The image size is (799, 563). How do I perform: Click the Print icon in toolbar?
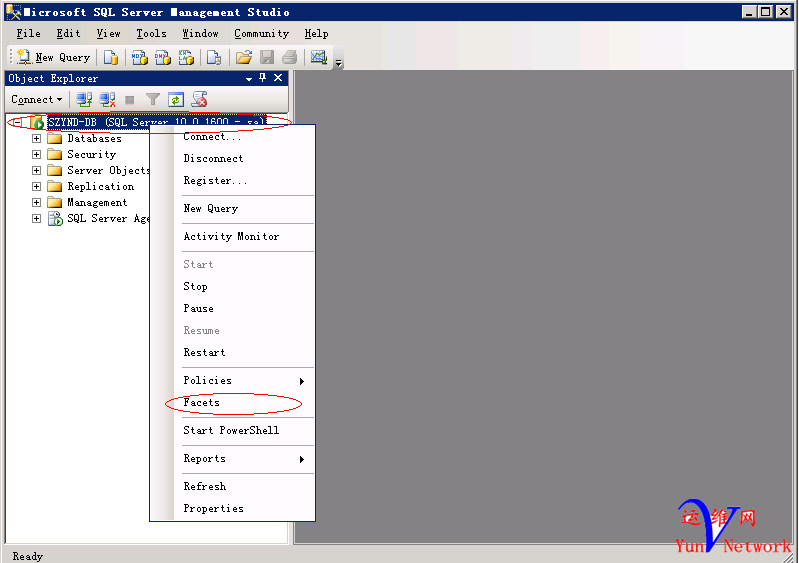[x=289, y=57]
